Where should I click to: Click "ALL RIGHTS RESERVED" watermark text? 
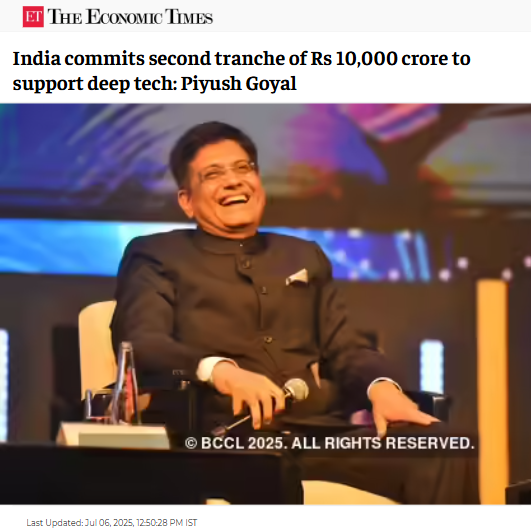click(383, 443)
